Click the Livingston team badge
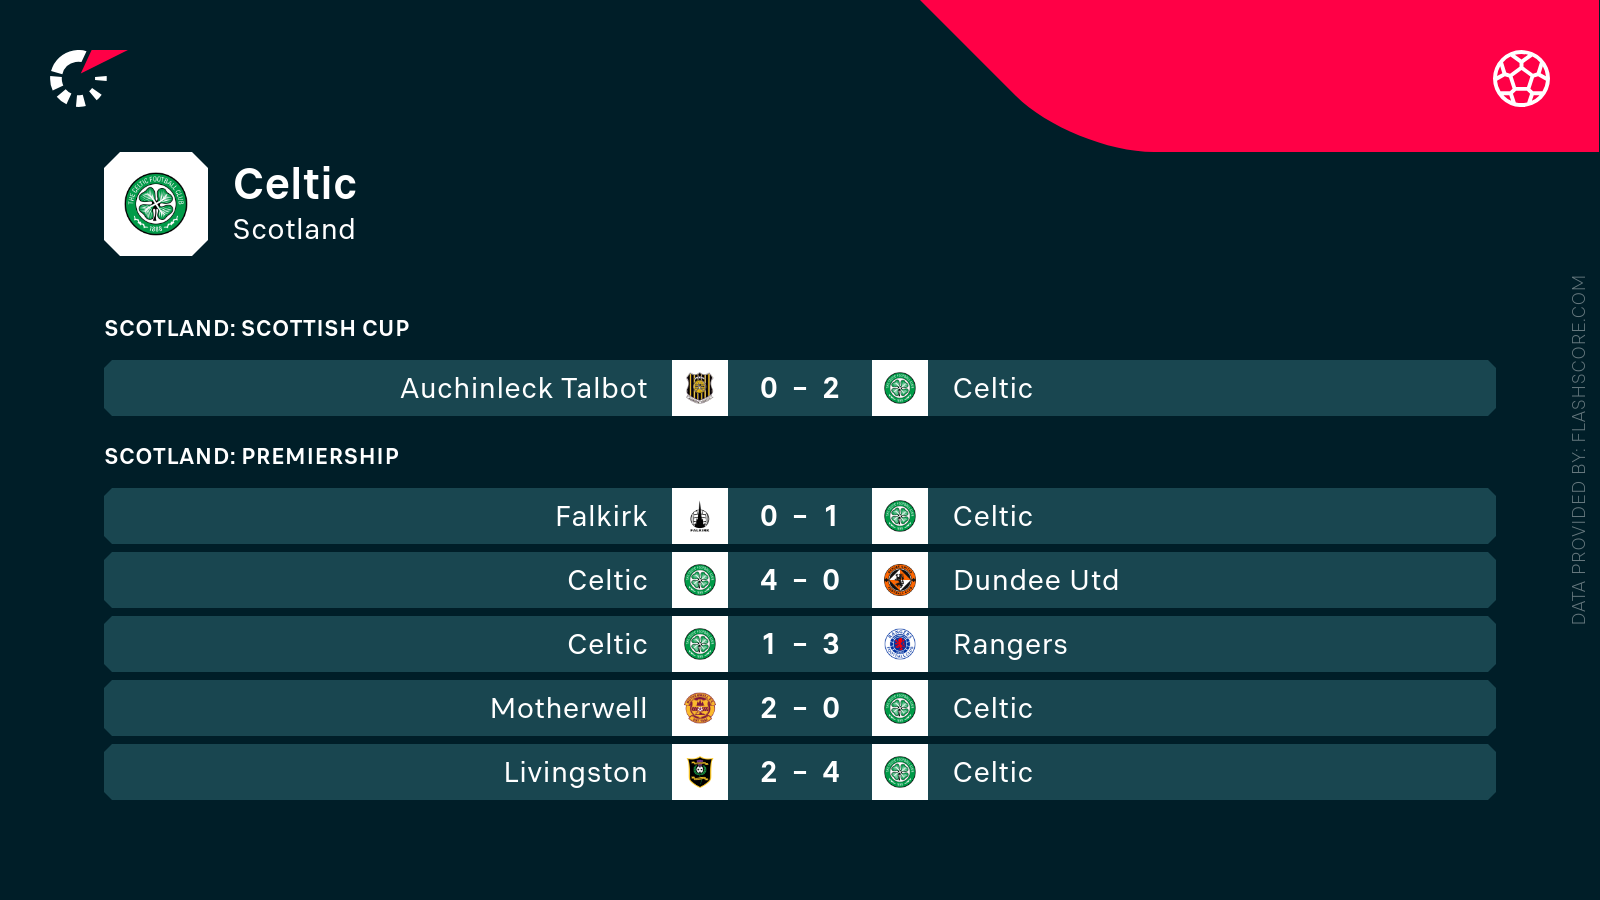 700,772
